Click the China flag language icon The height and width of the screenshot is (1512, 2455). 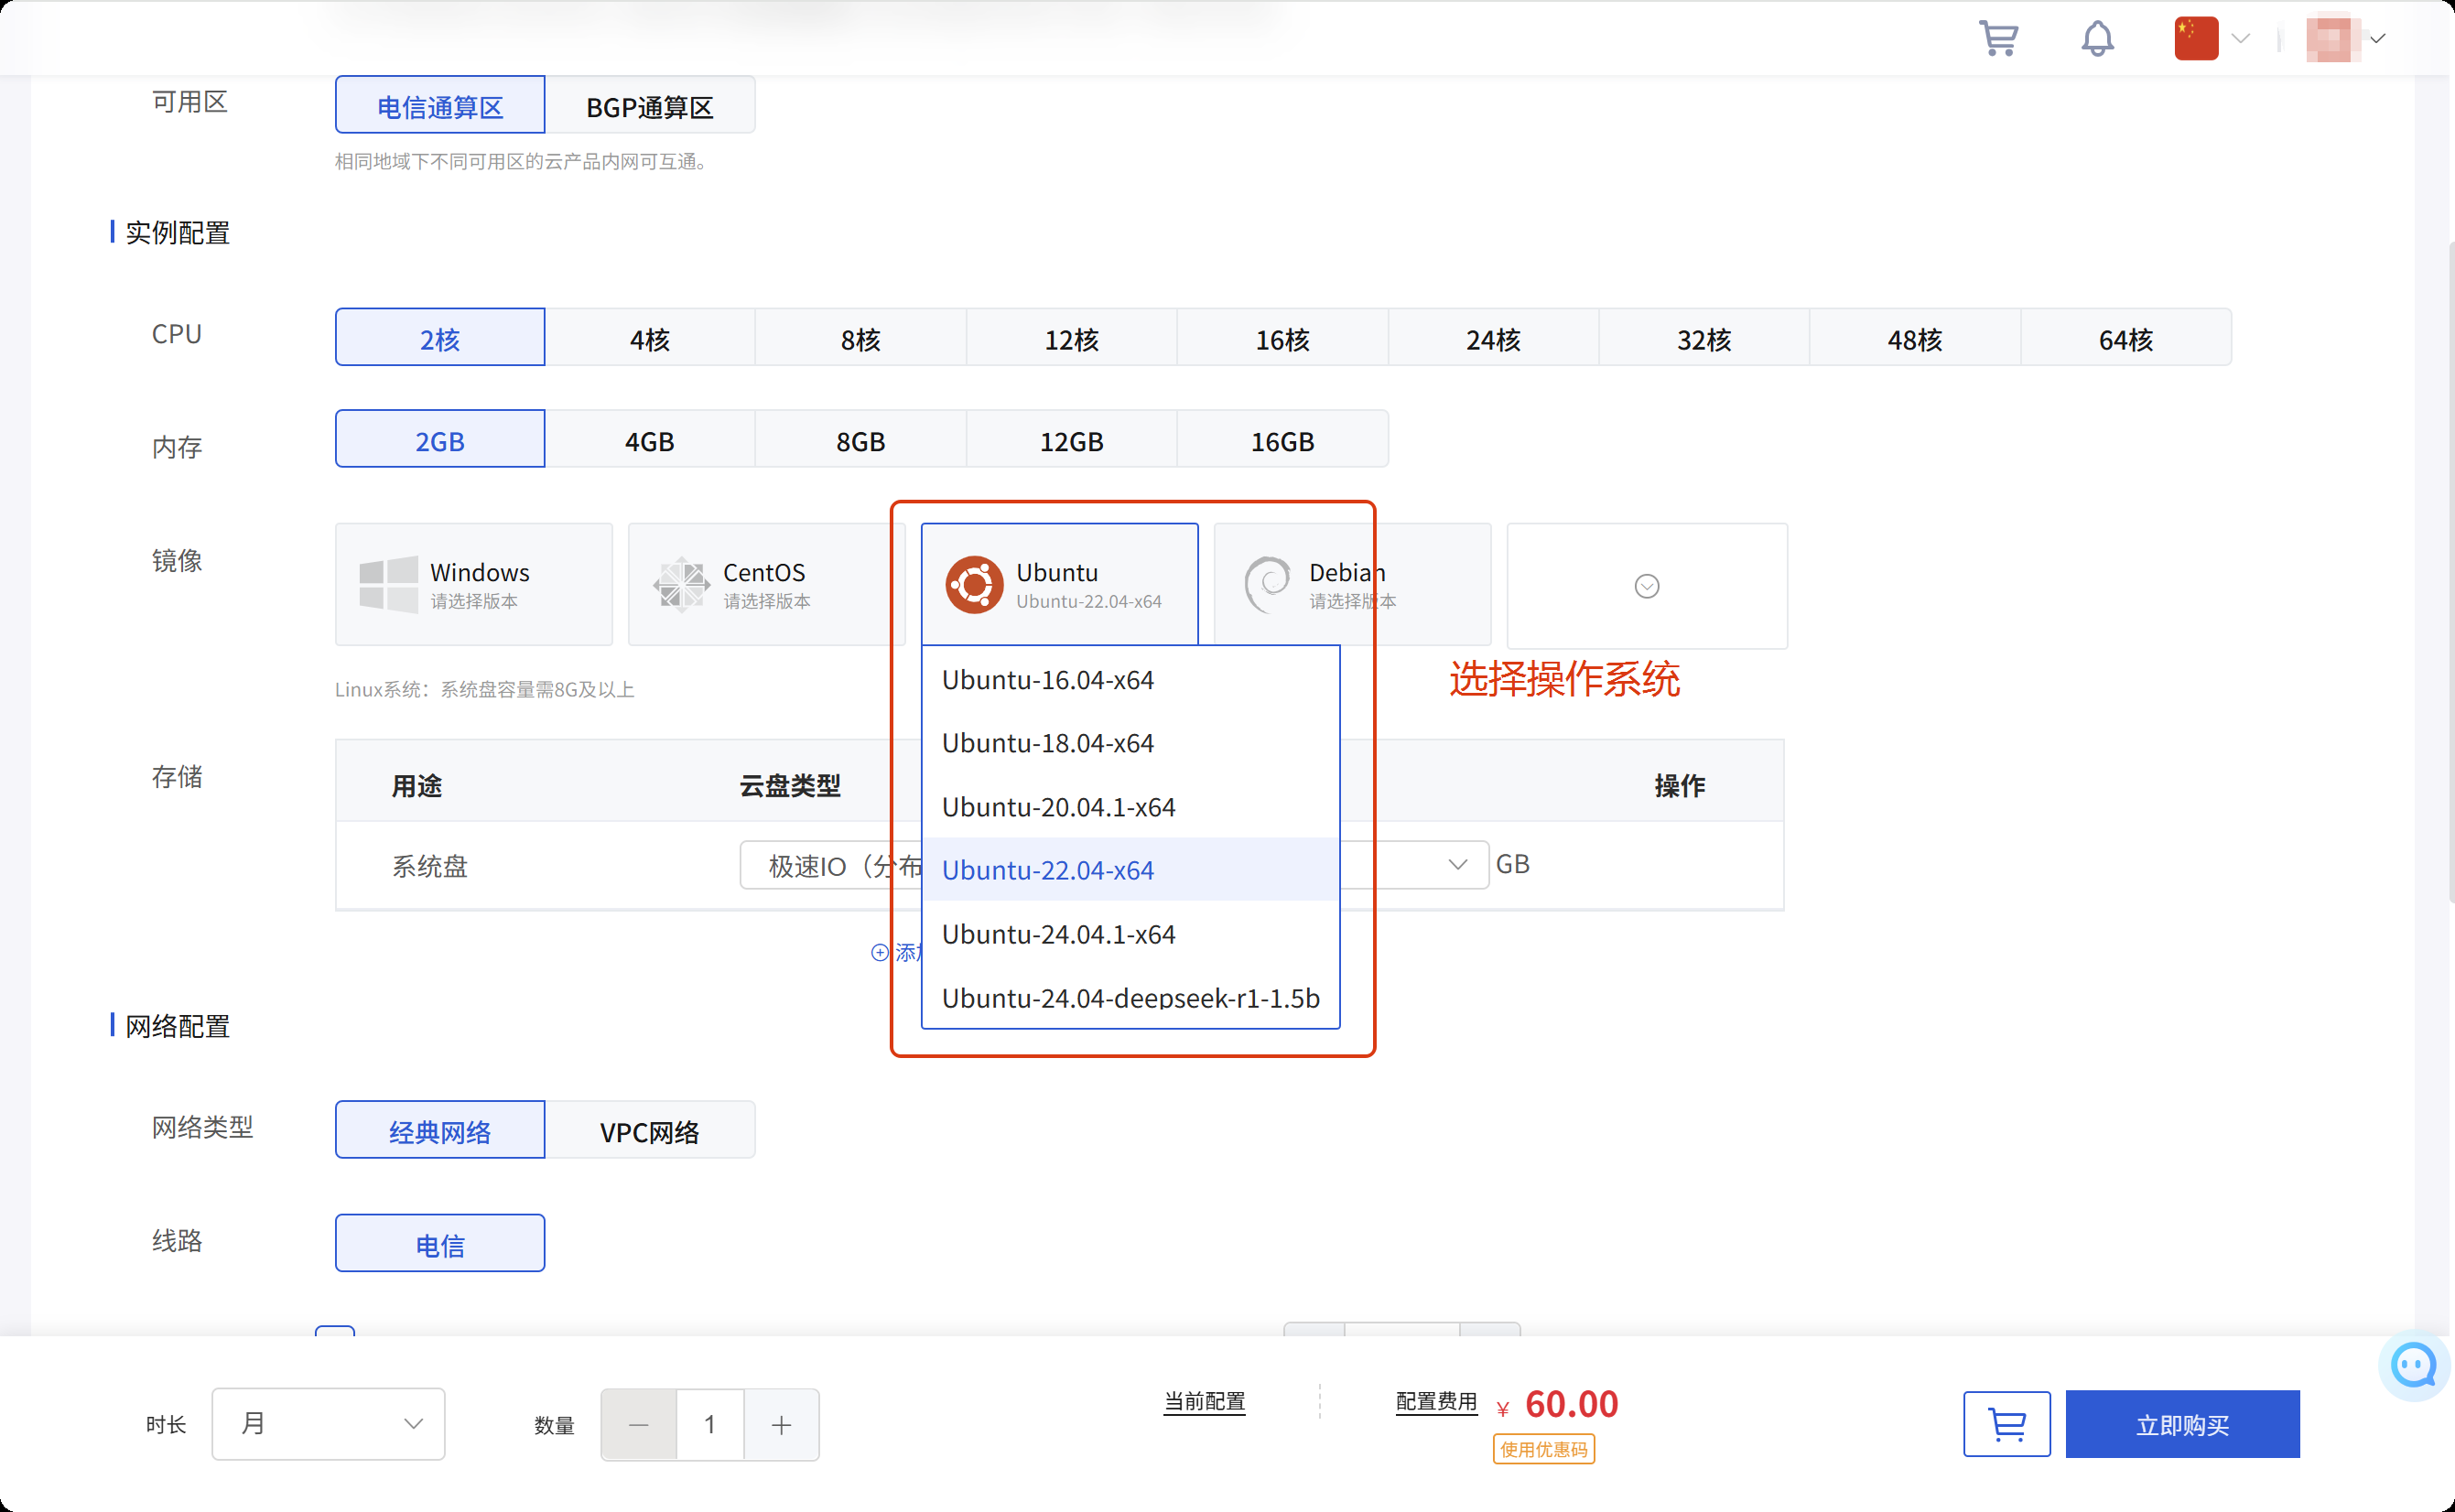pyautogui.click(x=2196, y=39)
